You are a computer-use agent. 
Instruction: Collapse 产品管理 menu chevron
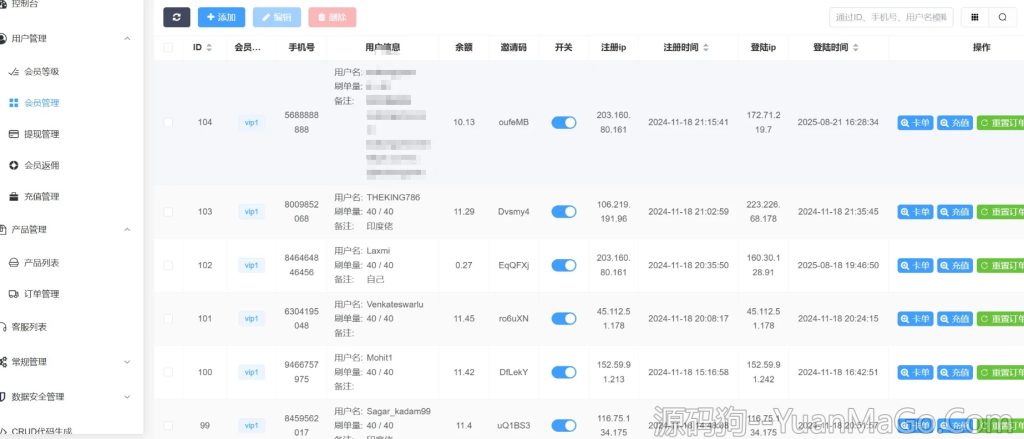(127, 230)
